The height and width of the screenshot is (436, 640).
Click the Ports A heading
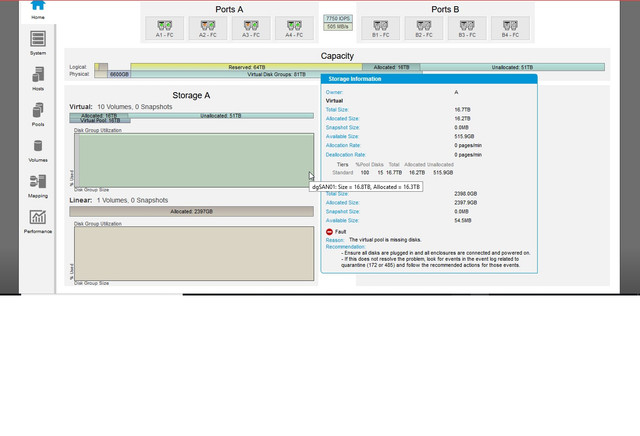[x=229, y=9]
